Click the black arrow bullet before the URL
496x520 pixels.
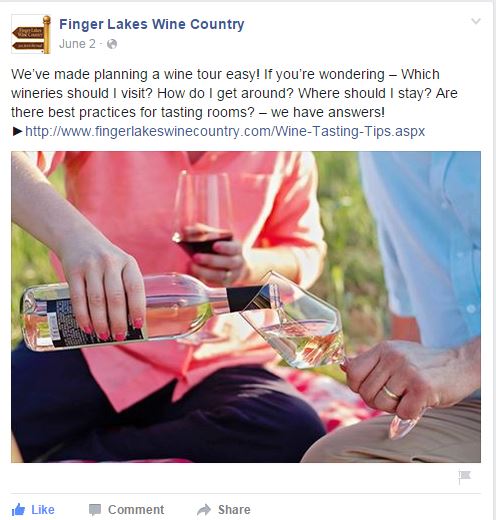point(17,131)
